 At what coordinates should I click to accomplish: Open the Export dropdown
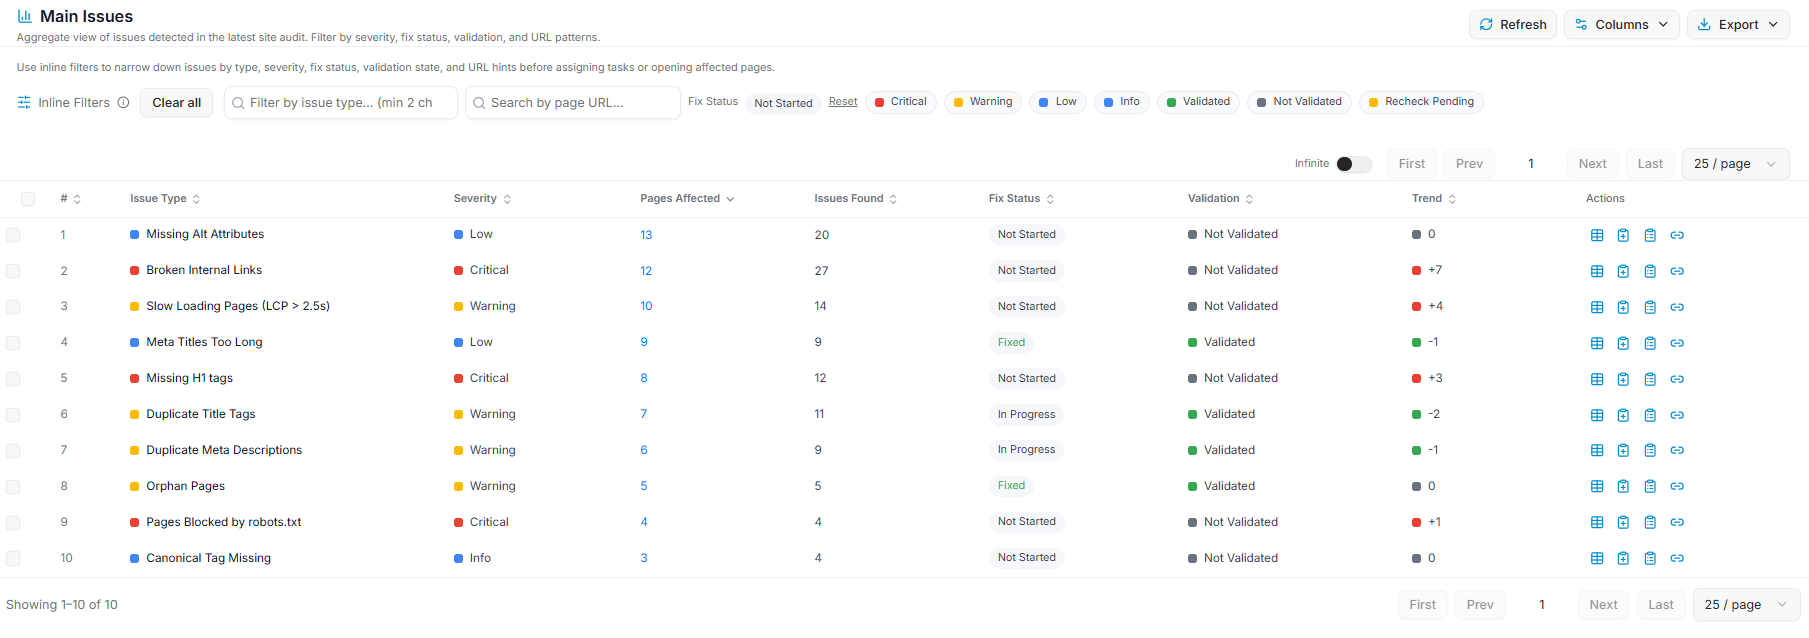(x=1738, y=25)
